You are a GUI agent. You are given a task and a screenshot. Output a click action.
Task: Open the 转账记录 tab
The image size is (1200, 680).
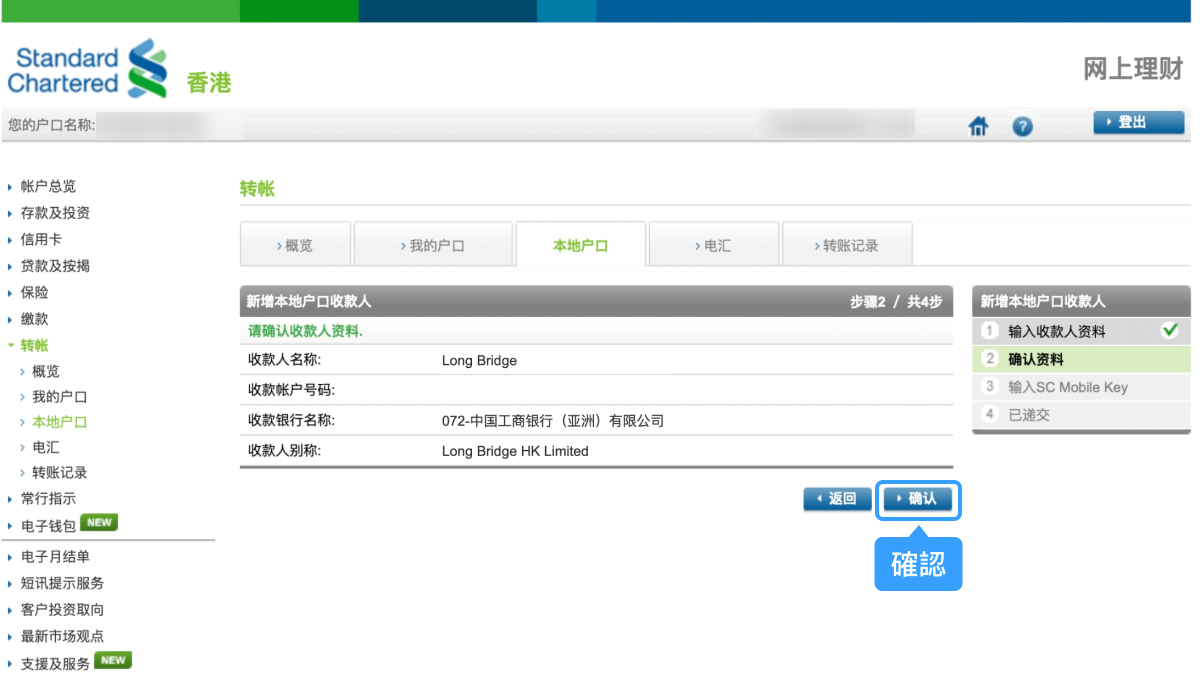pos(847,245)
